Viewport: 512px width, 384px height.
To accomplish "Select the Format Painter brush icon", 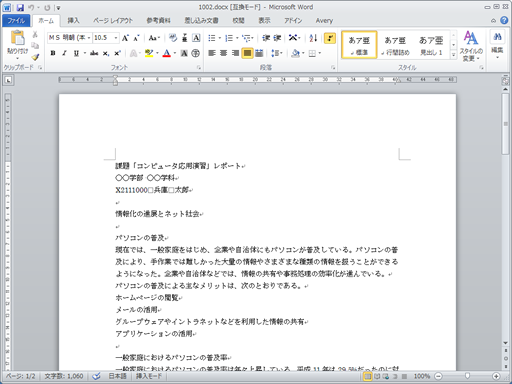I will point(35,57).
